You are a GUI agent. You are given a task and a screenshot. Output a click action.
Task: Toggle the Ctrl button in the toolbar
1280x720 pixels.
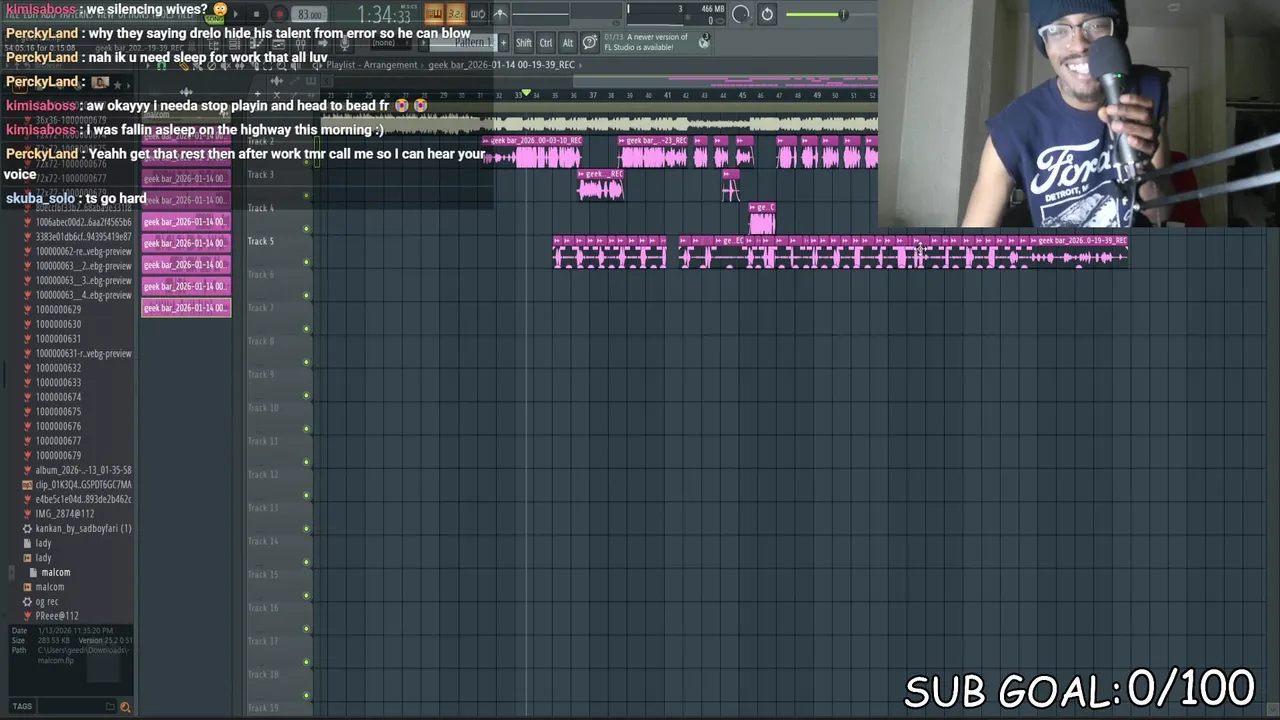tap(546, 43)
